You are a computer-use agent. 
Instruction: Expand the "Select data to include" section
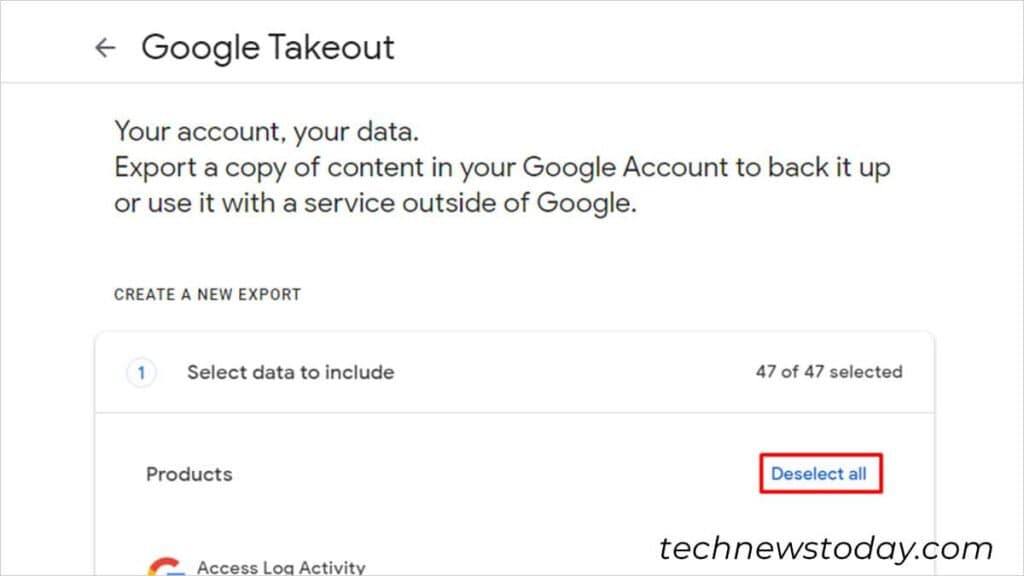(290, 372)
